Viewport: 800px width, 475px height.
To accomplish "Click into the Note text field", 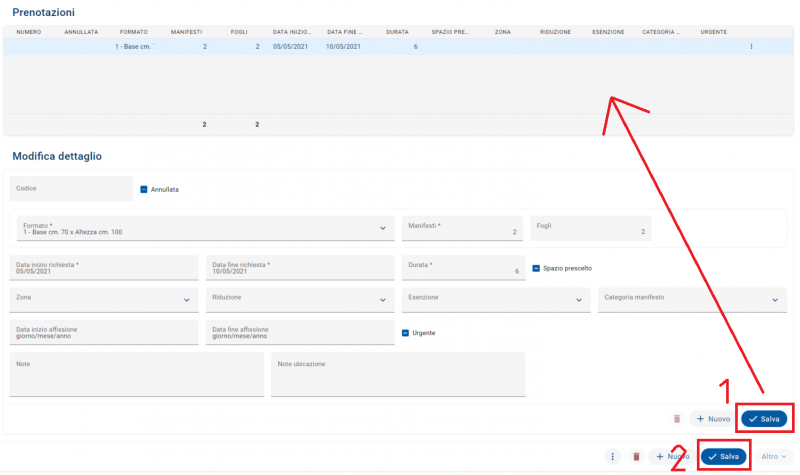I will point(136,376).
